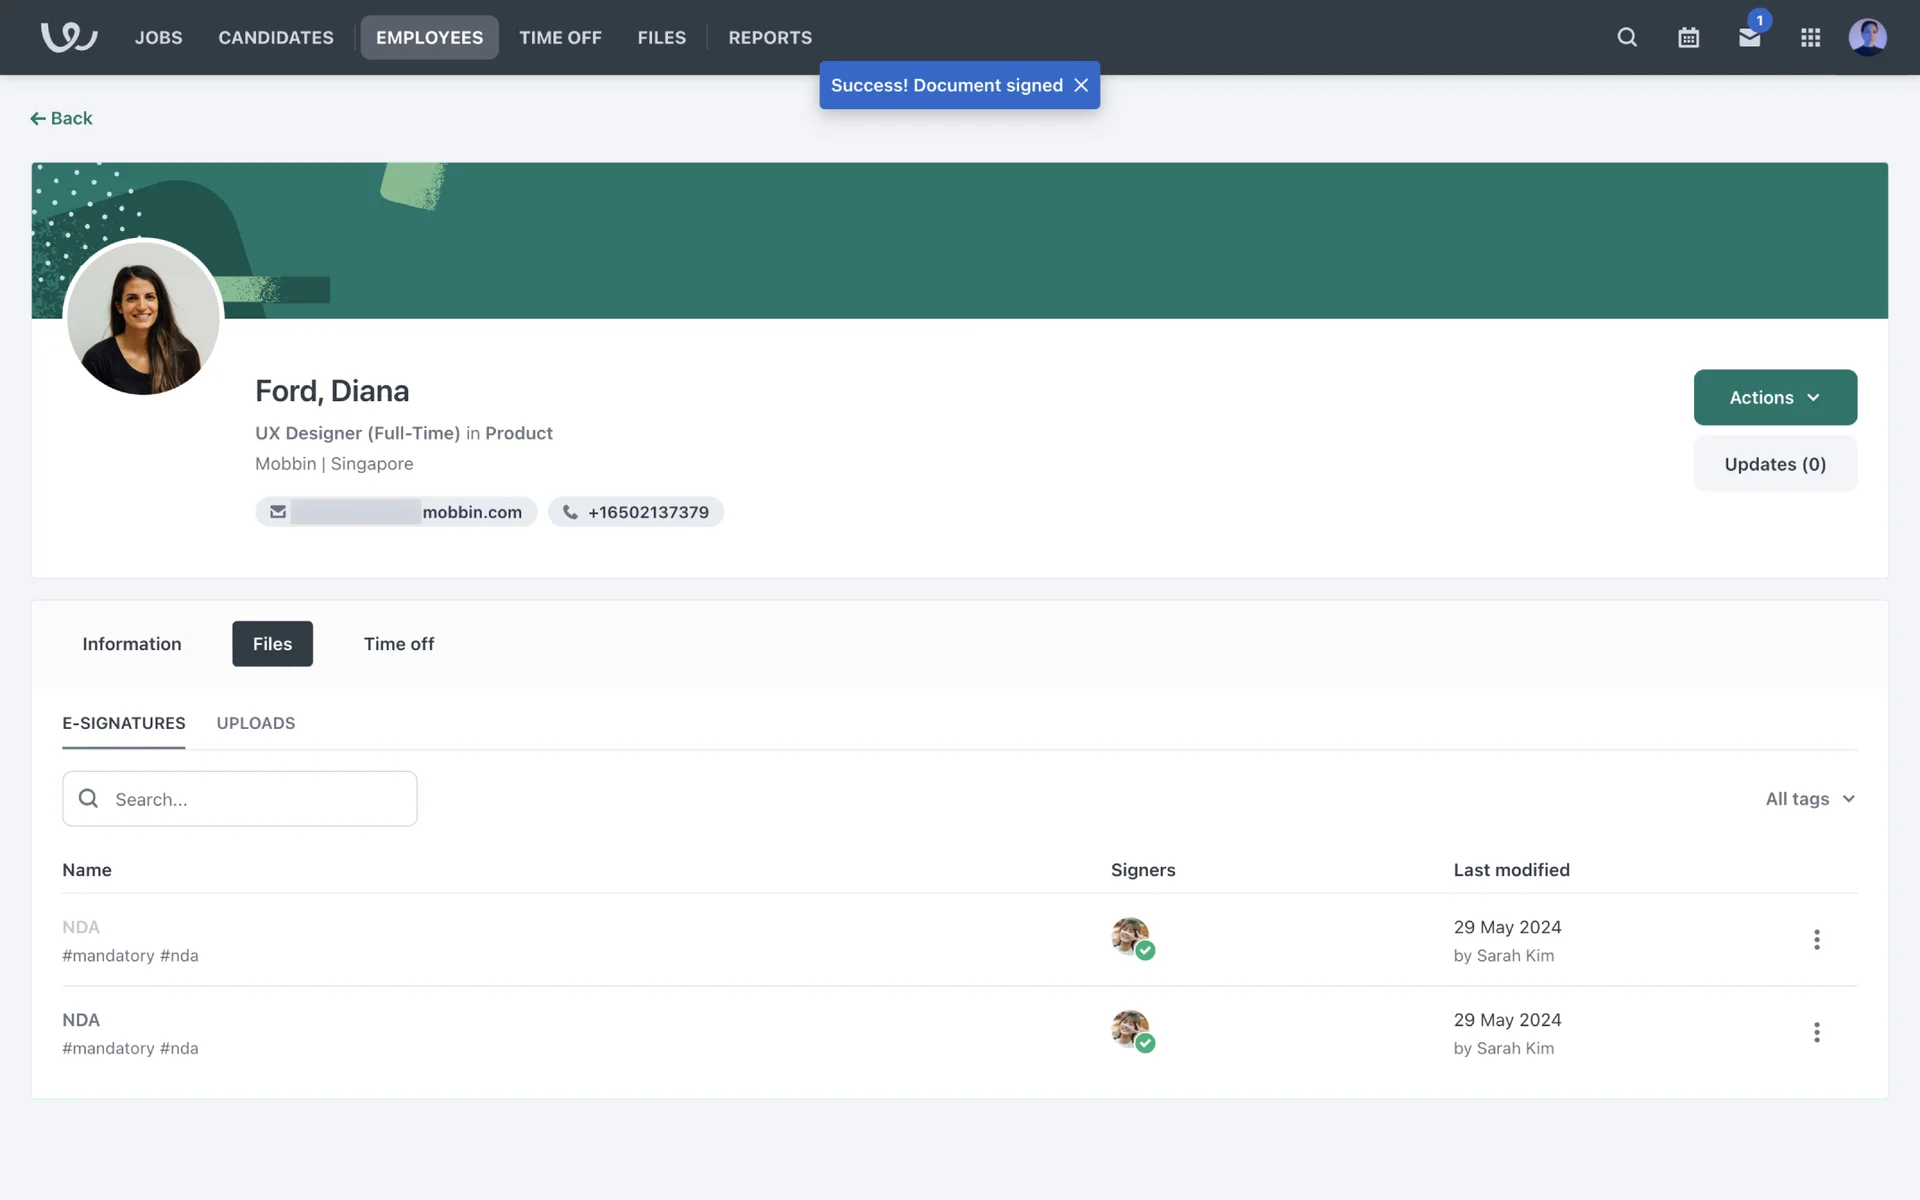Expand the All tags filter dropdown

[1810, 799]
